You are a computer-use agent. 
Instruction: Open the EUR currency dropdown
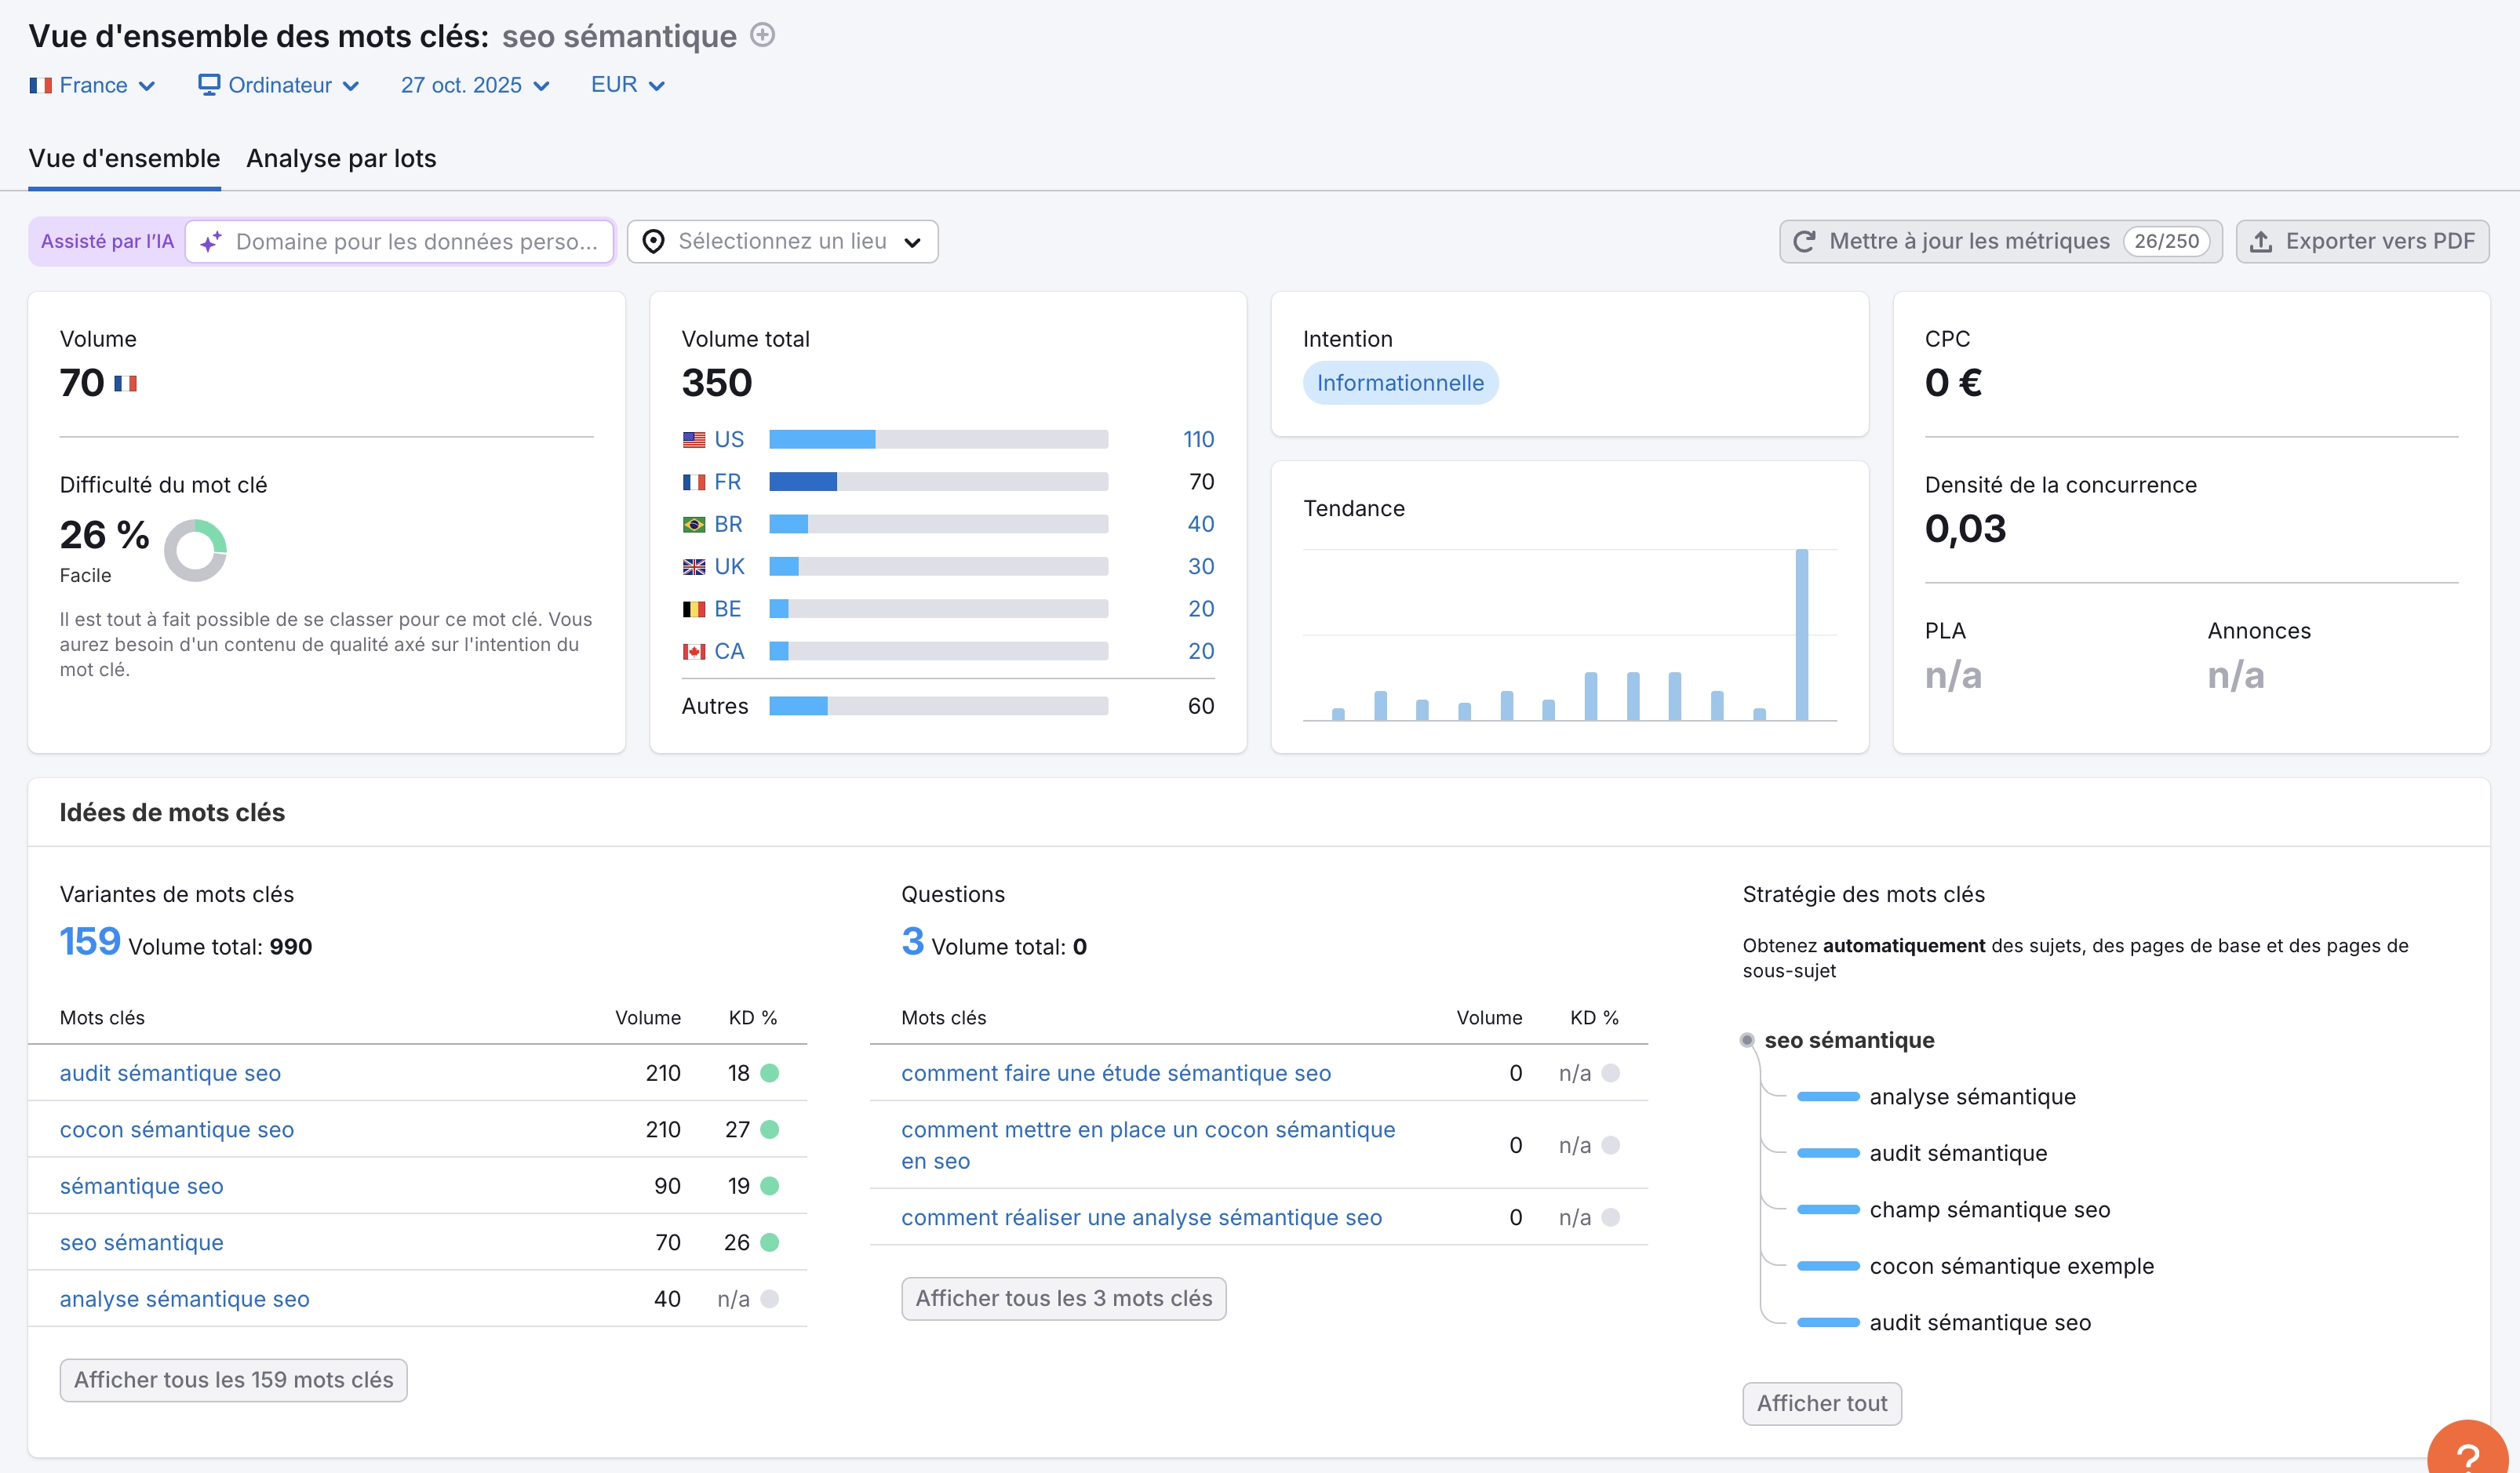[x=627, y=85]
